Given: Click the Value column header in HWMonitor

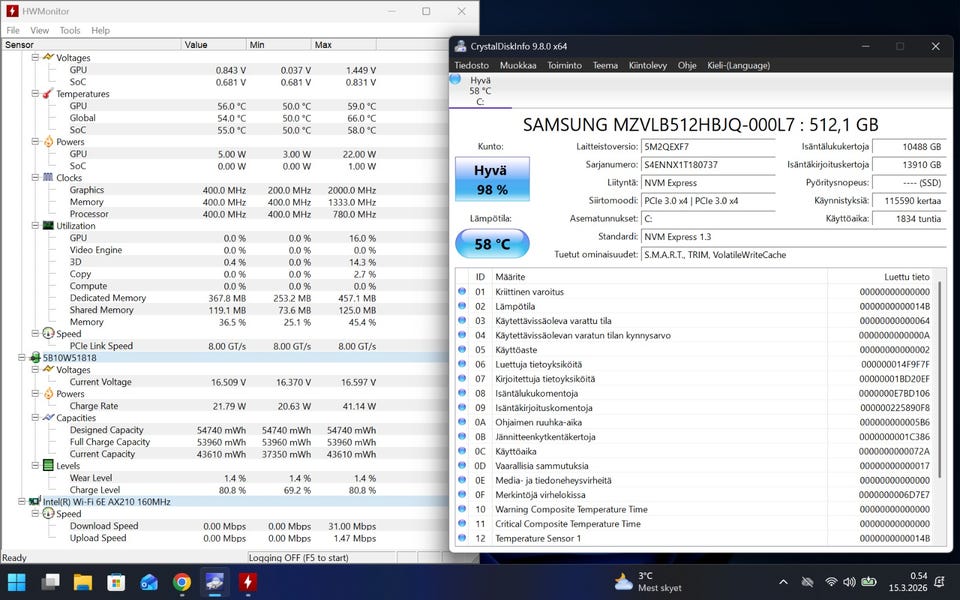Looking at the screenshot, I should click(x=213, y=45).
